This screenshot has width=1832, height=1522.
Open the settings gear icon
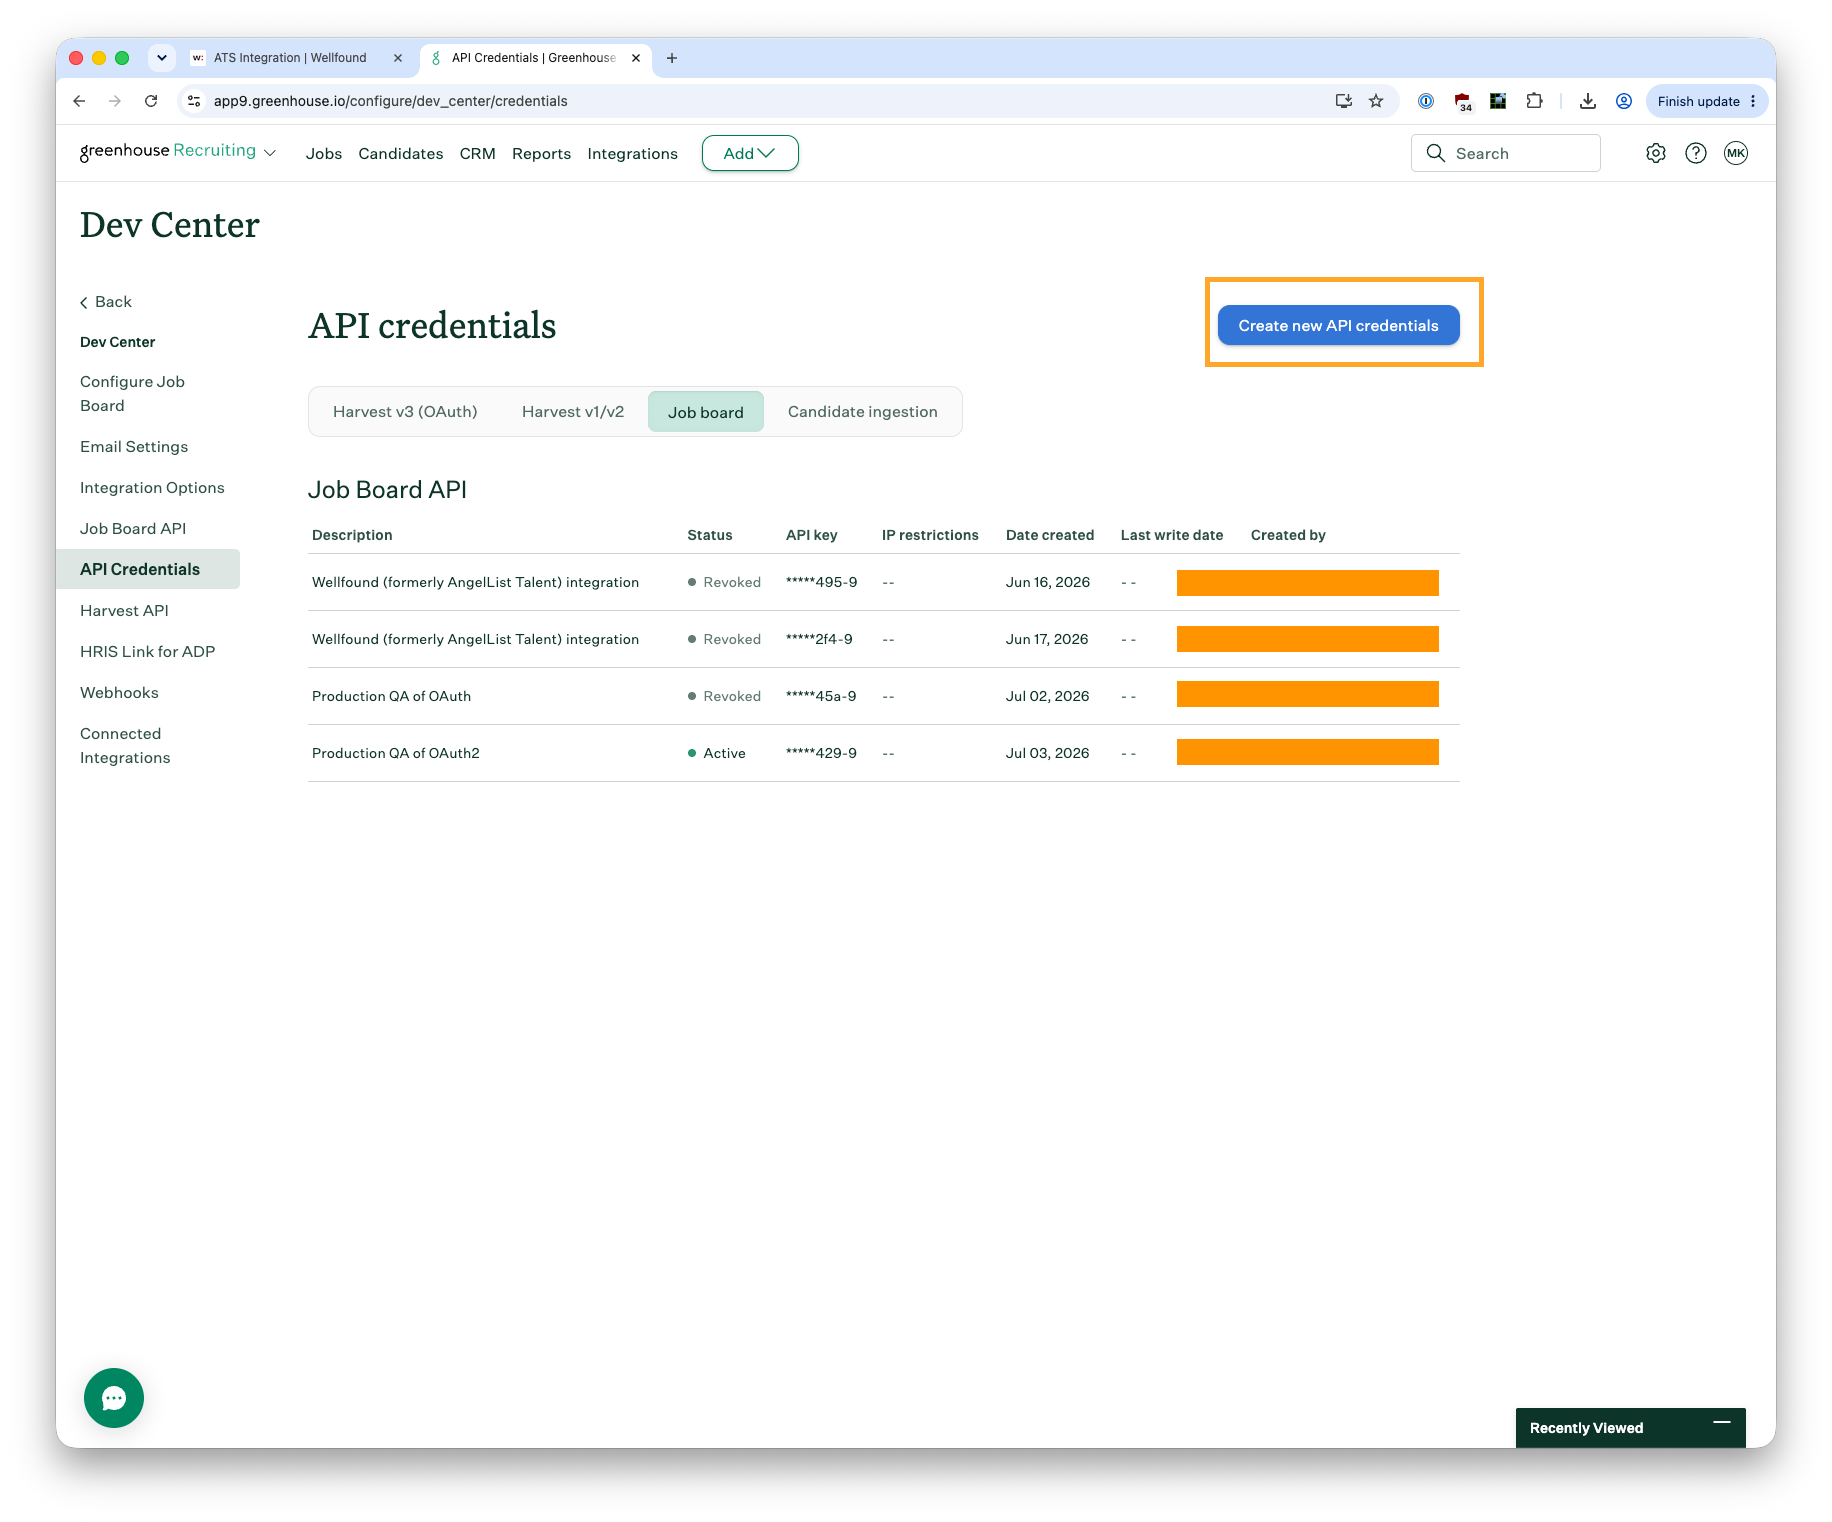tap(1656, 153)
